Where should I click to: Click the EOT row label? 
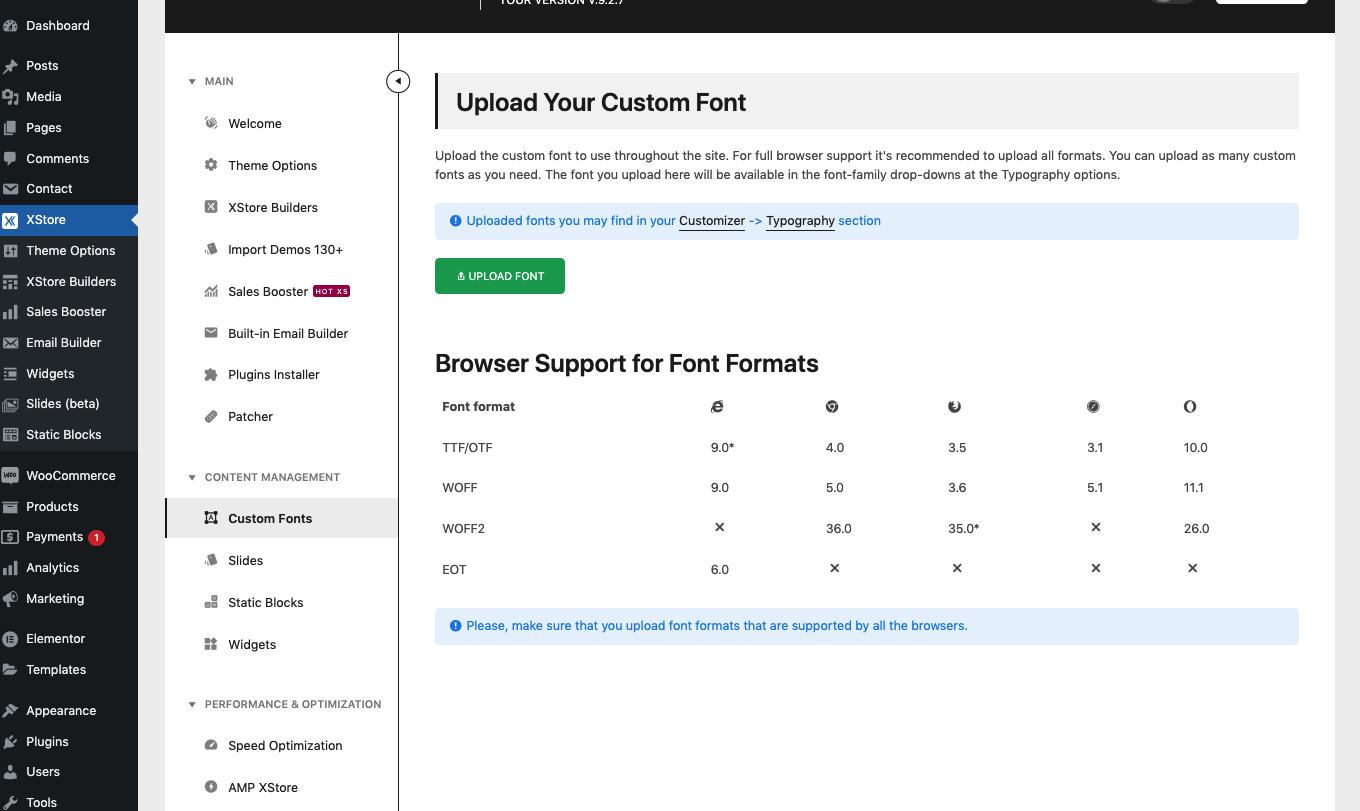coord(454,570)
